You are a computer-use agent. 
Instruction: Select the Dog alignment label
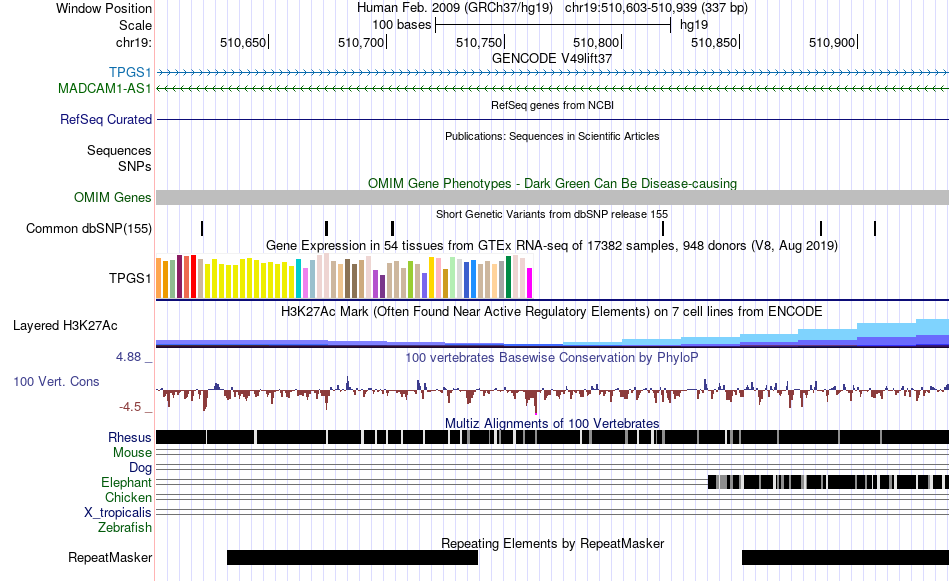141,467
